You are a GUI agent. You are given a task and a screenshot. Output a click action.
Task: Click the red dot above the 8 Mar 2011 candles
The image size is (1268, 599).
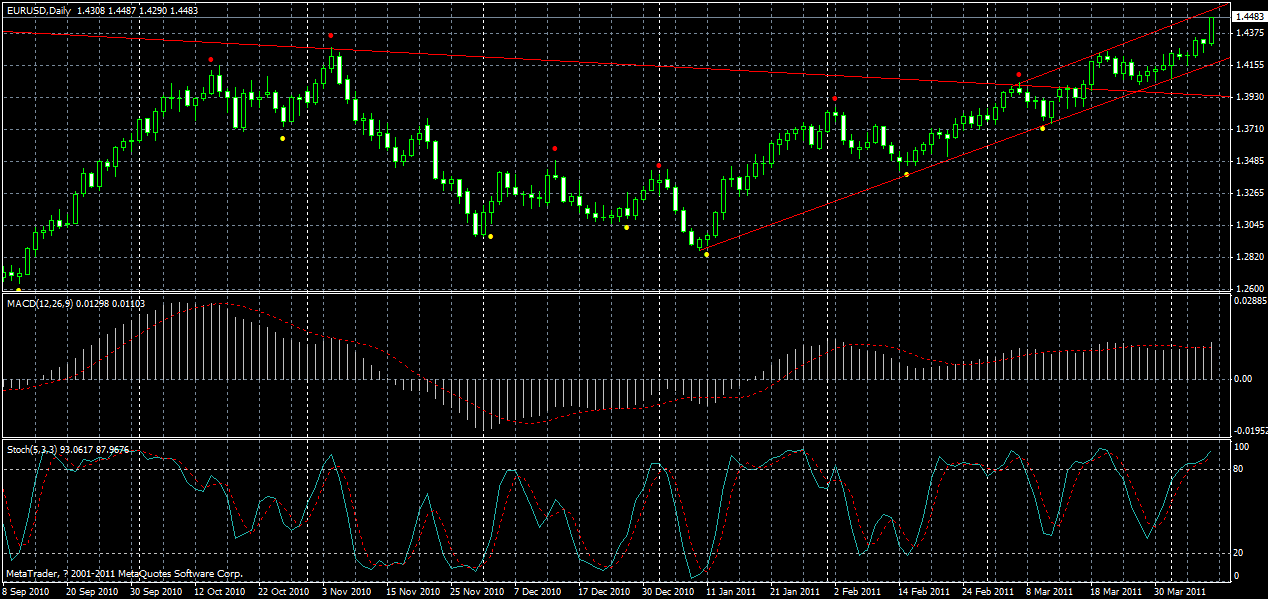pyautogui.click(x=1019, y=74)
